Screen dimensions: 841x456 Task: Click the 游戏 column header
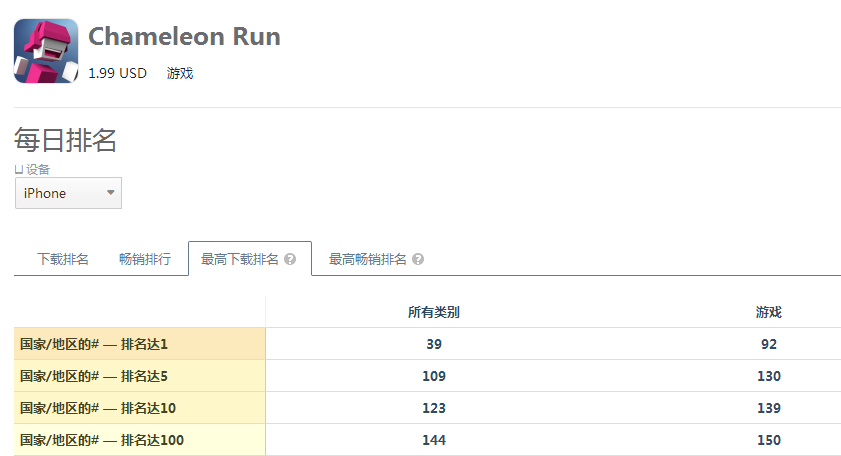coord(769,312)
